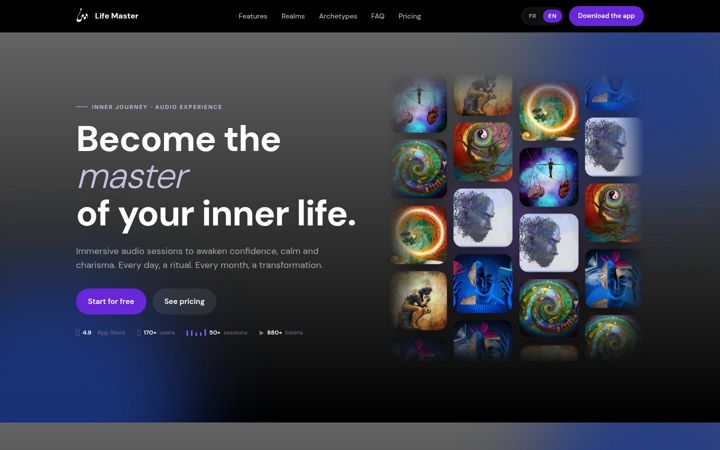720x450 pixels.
Task: Select the EN language option
Action: [x=552, y=16]
